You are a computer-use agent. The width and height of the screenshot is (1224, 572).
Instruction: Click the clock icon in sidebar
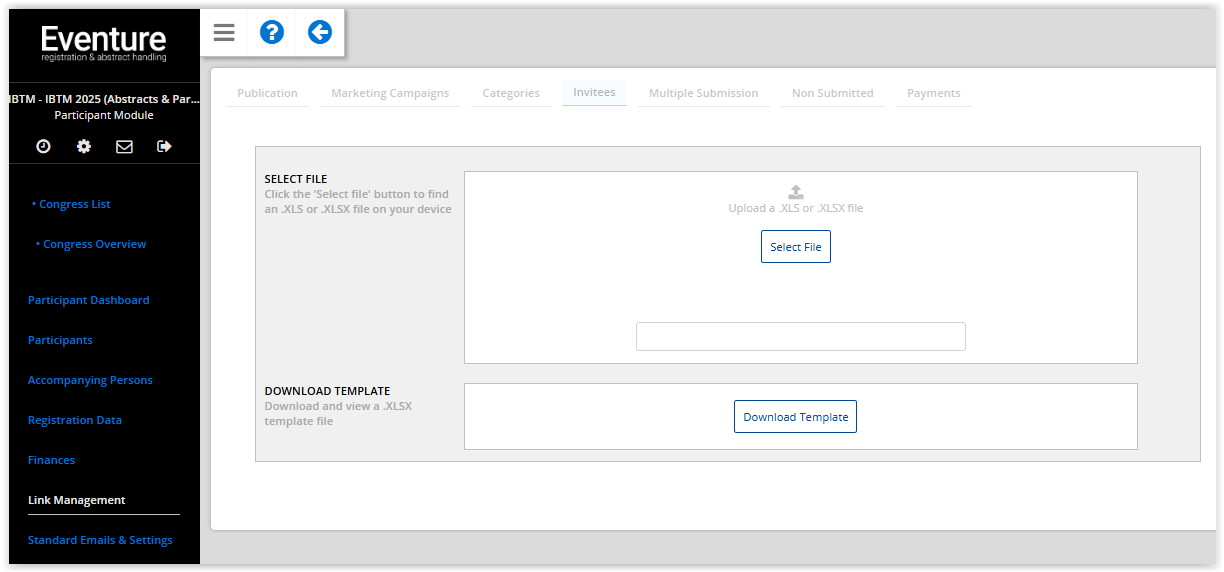coord(43,146)
